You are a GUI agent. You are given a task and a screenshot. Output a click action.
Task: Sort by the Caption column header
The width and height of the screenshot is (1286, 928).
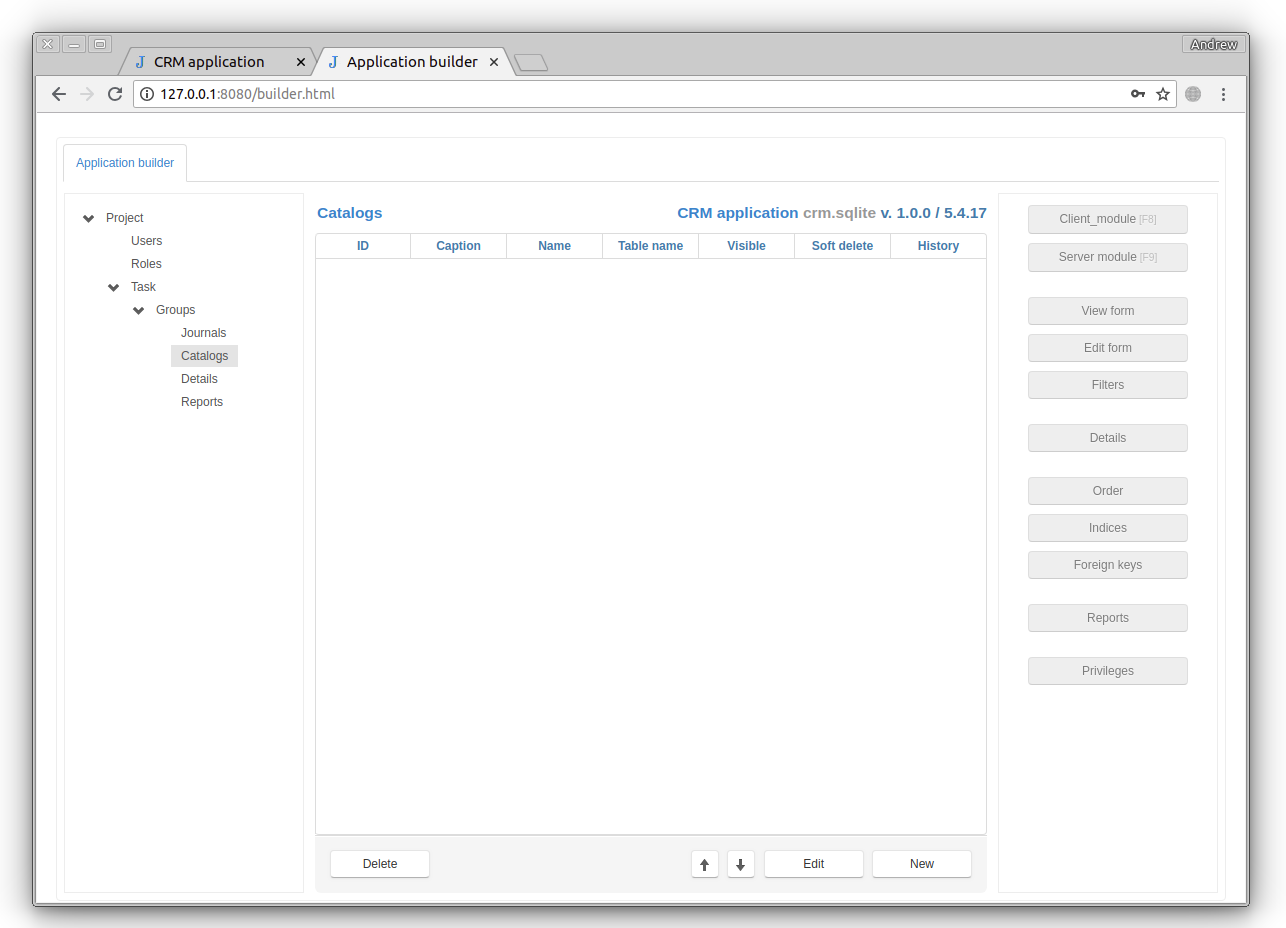point(458,246)
